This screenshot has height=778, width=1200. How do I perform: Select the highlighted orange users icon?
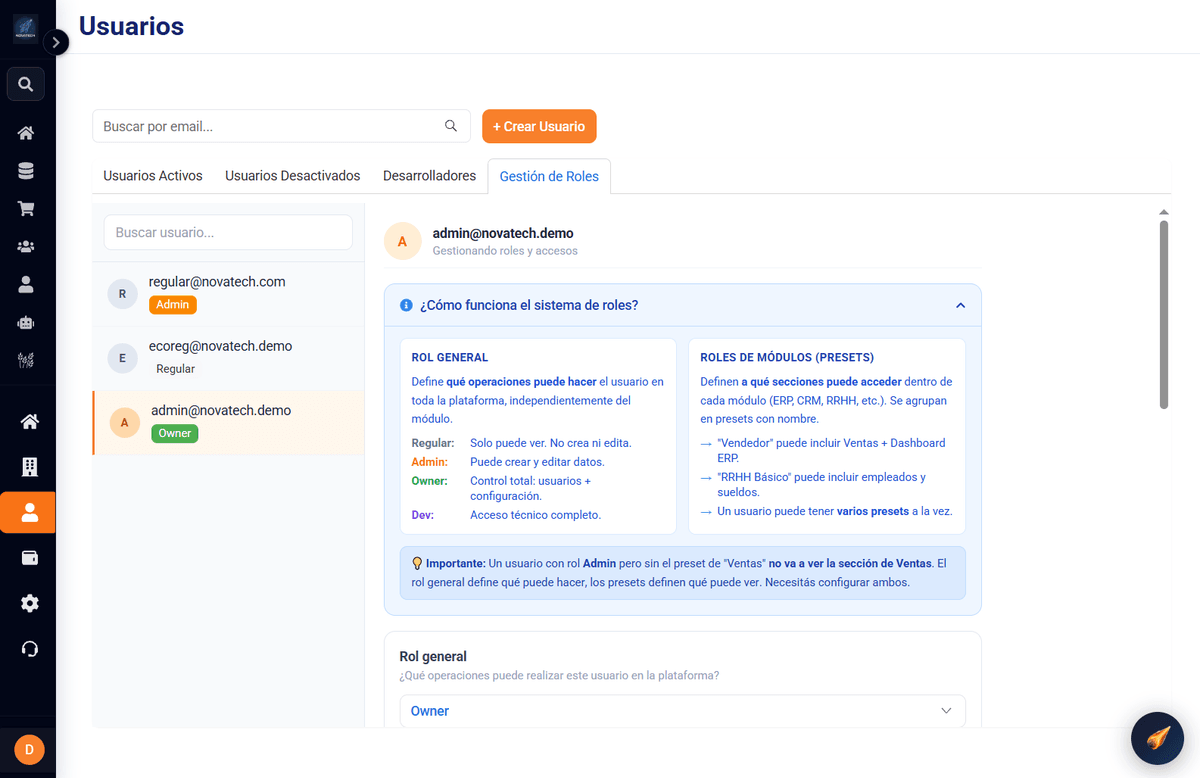pos(28,513)
